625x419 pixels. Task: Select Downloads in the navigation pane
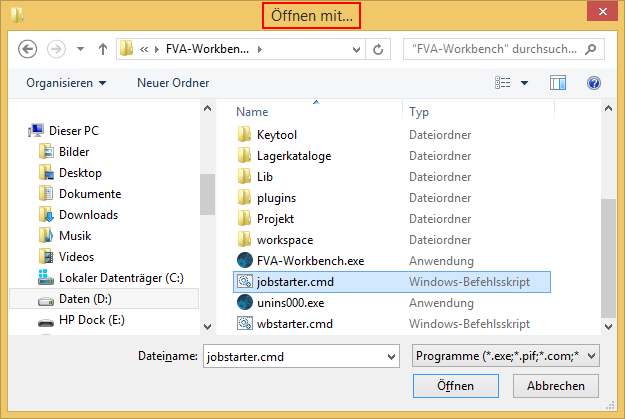pyautogui.click(x=88, y=215)
